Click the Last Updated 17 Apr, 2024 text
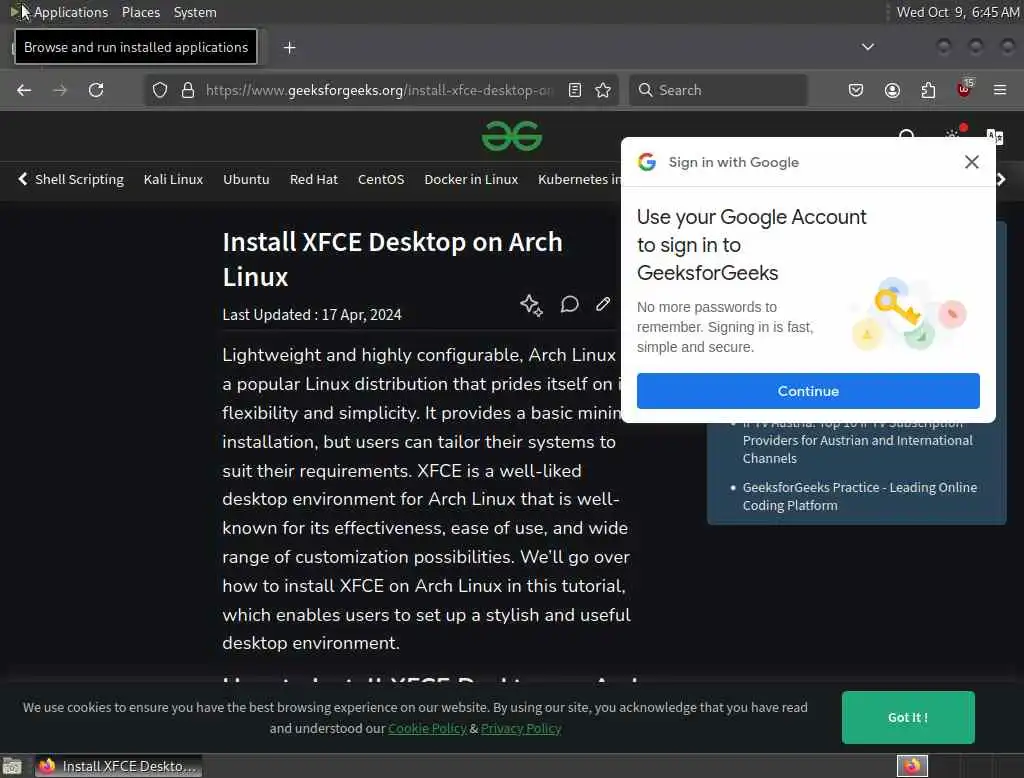Viewport: 1024px width, 778px height. [312, 315]
